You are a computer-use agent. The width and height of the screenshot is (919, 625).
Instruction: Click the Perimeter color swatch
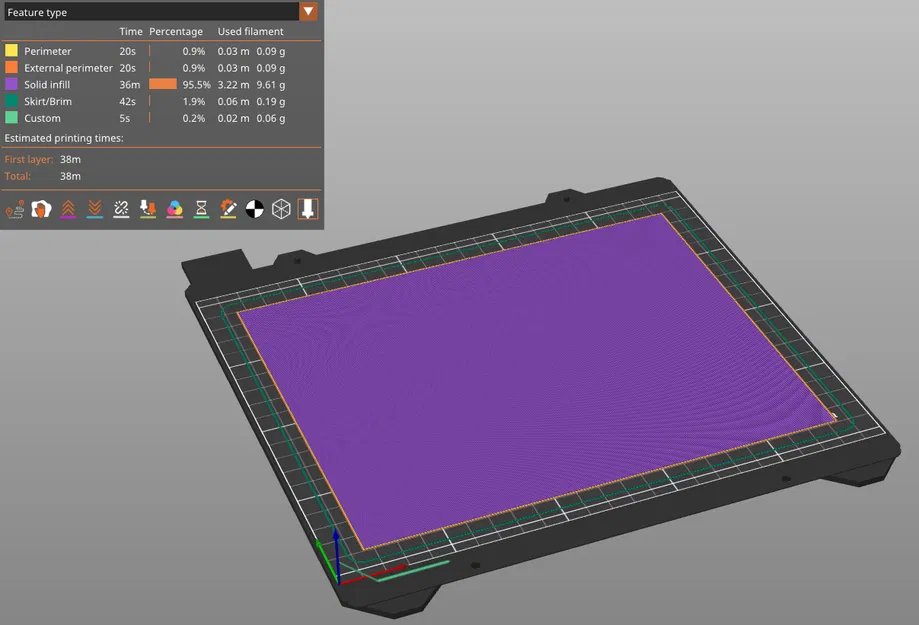[x=11, y=50]
